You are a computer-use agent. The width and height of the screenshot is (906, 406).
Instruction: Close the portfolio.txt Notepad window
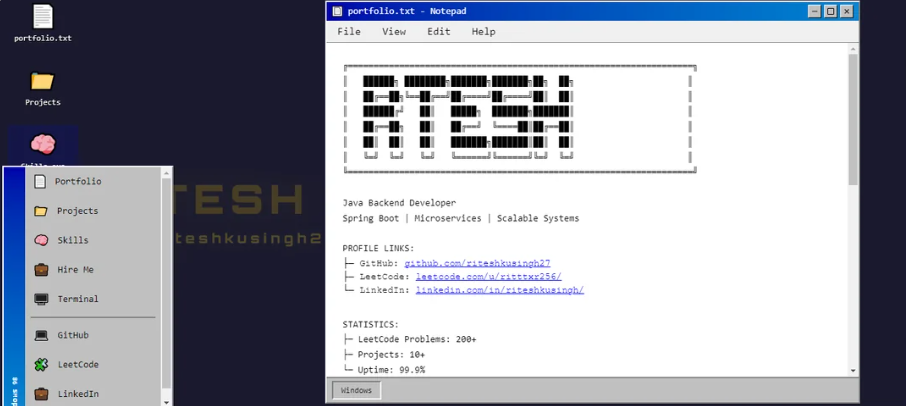pyautogui.click(x=846, y=11)
